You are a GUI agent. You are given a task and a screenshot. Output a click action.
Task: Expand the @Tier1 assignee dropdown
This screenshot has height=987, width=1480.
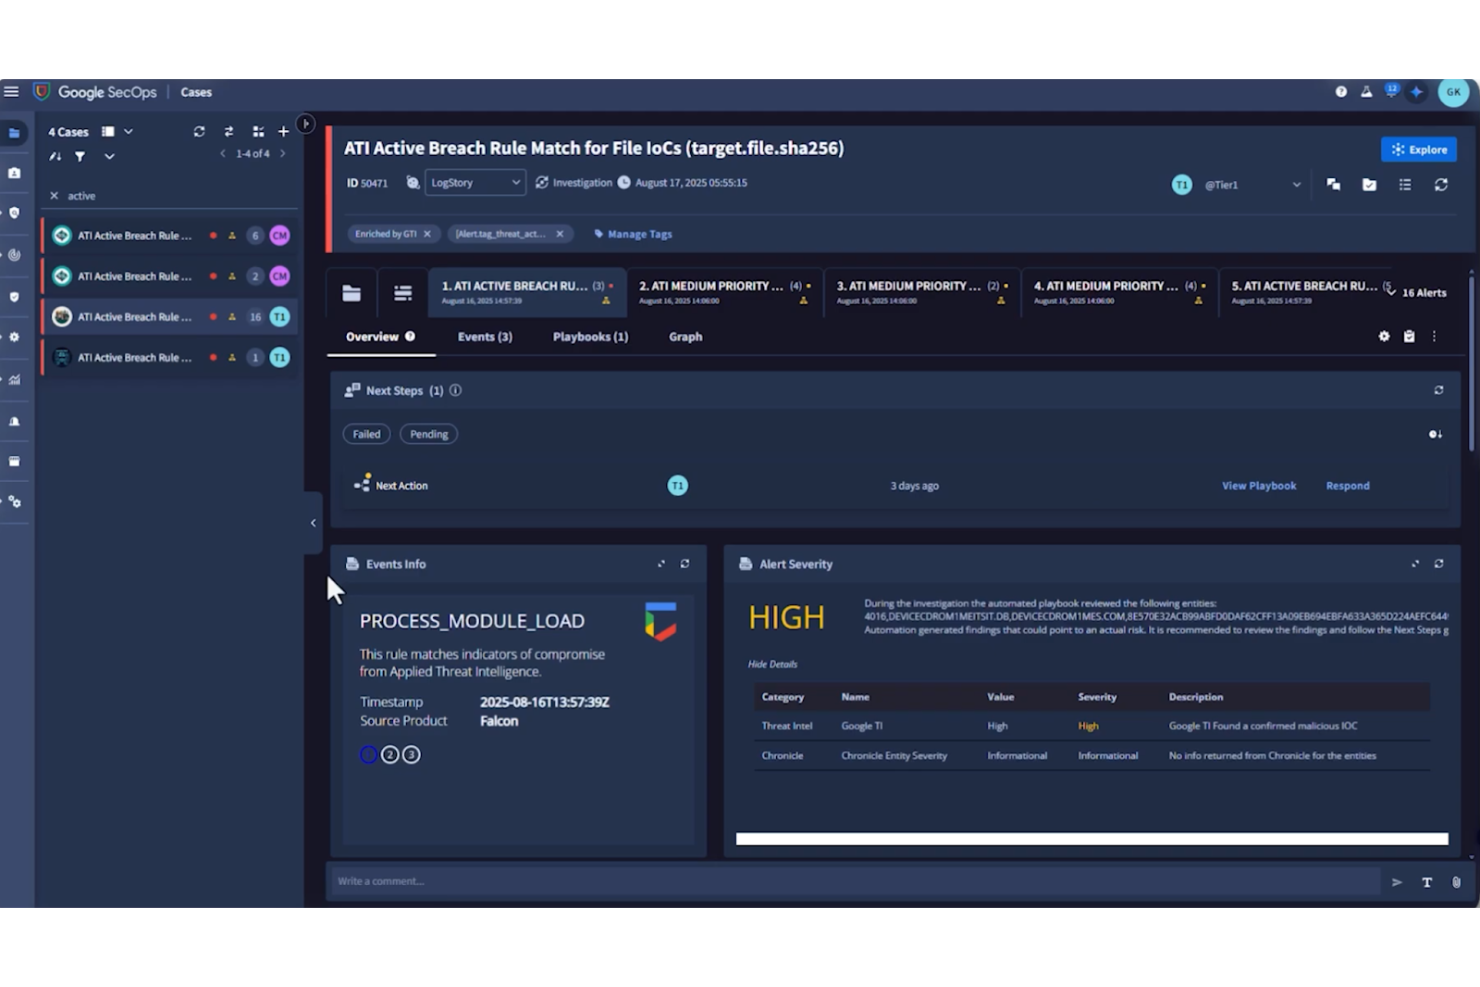tap(1297, 184)
